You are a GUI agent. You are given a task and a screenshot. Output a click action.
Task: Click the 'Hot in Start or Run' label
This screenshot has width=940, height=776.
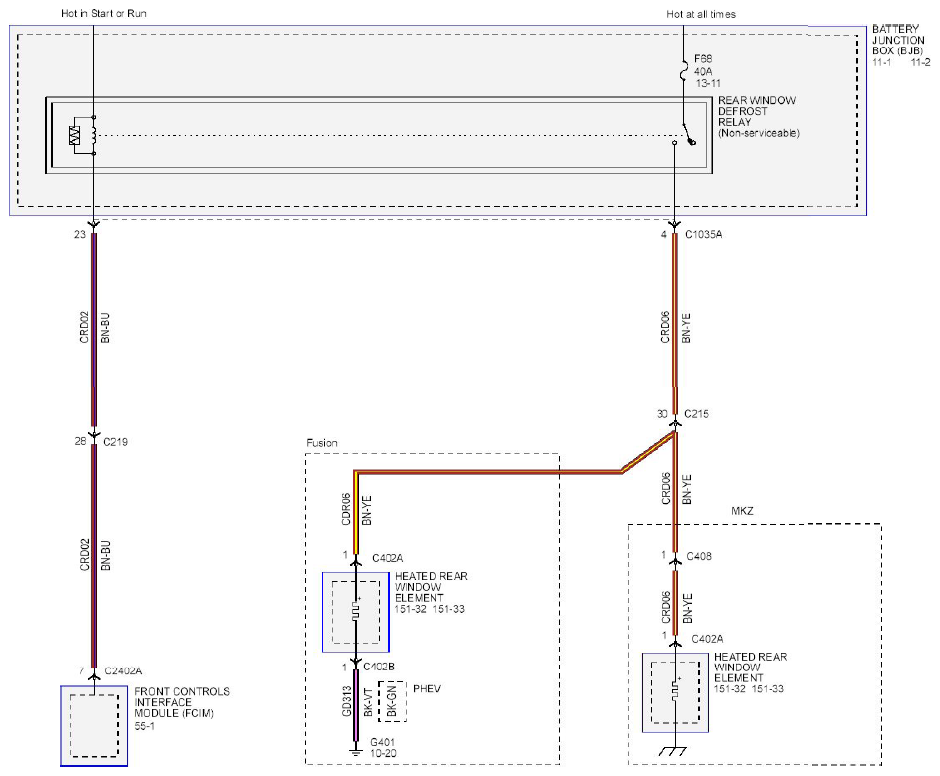(104, 13)
